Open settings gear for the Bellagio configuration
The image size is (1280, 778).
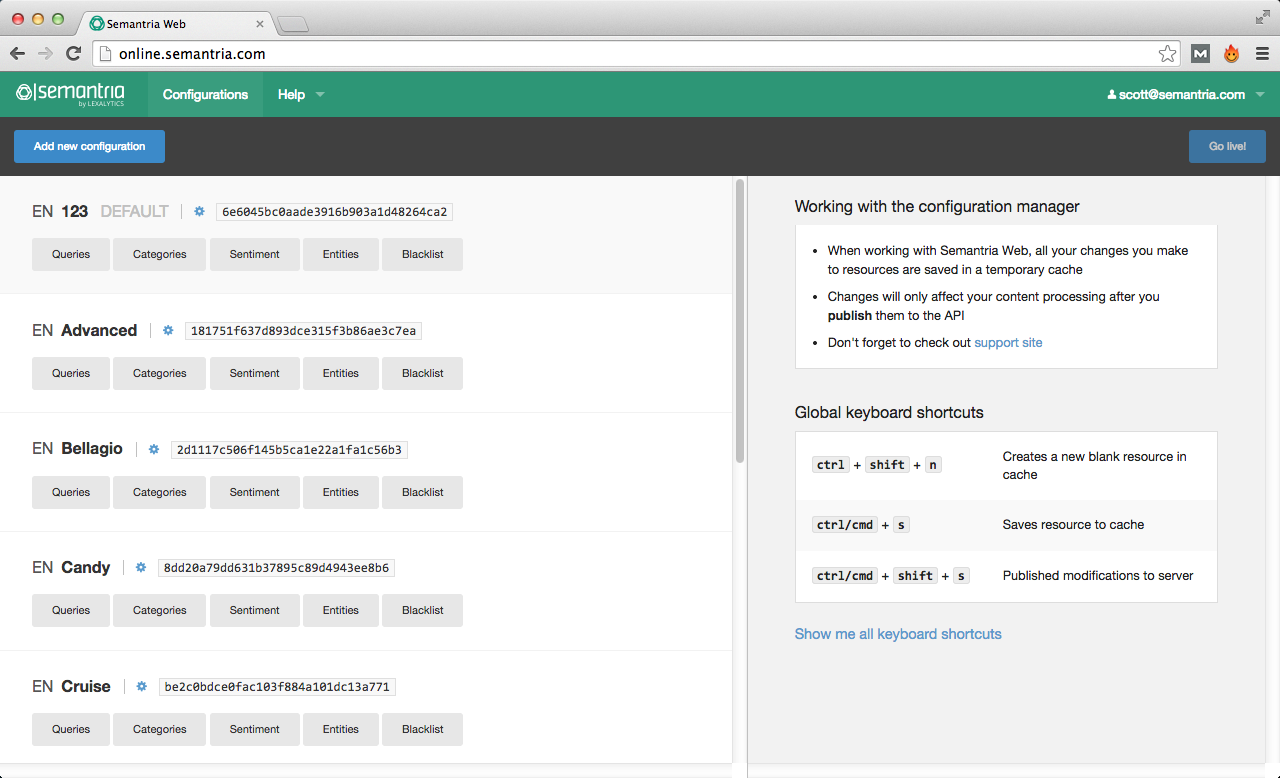pyautogui.click(x=153, y=449)
